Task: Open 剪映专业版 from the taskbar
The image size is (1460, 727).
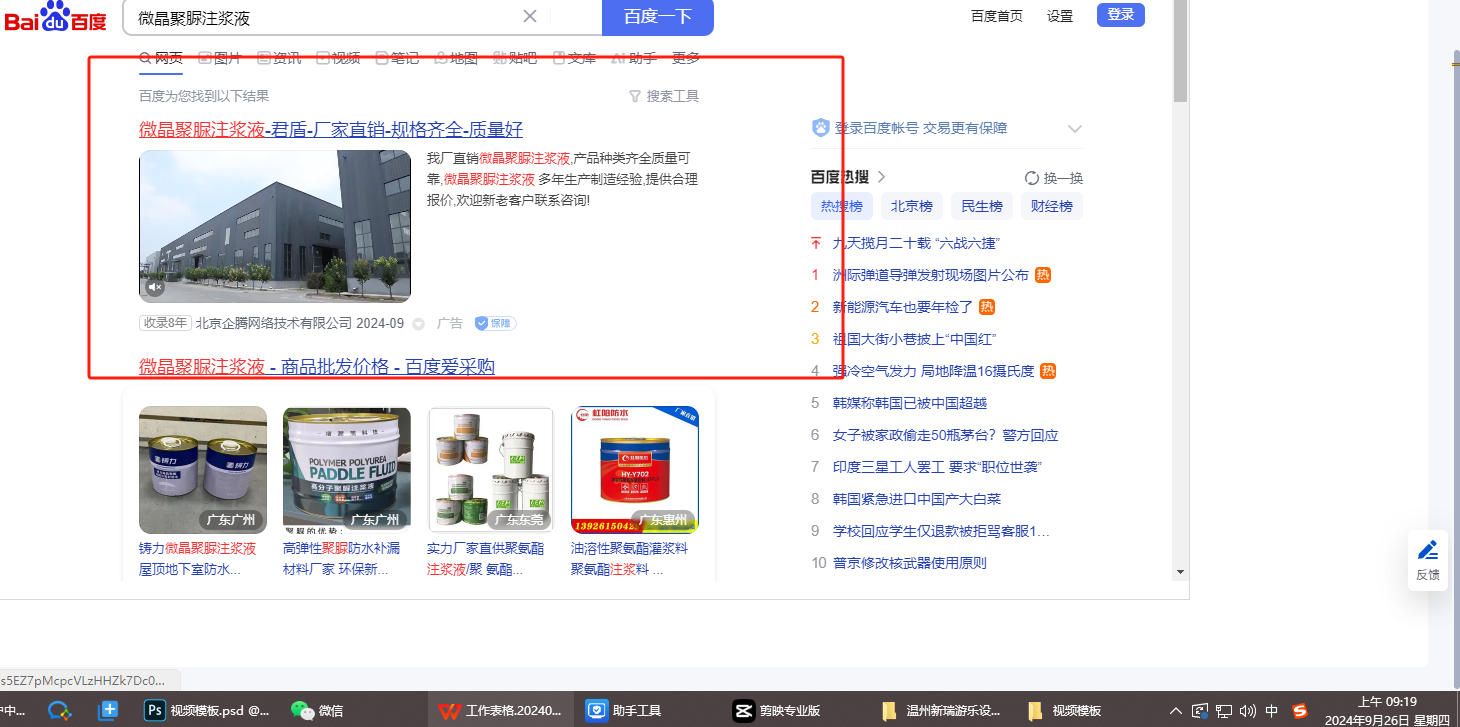Action: tap(777, 711)
